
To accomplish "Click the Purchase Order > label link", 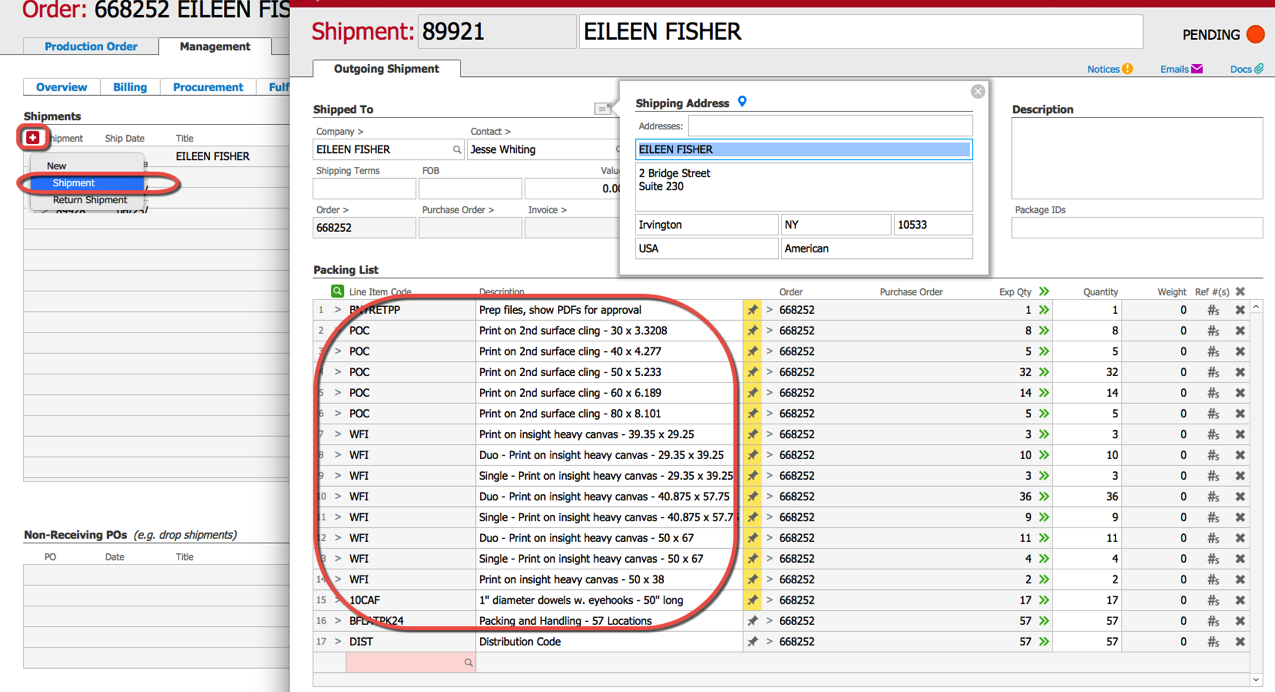I will [458, 210].
